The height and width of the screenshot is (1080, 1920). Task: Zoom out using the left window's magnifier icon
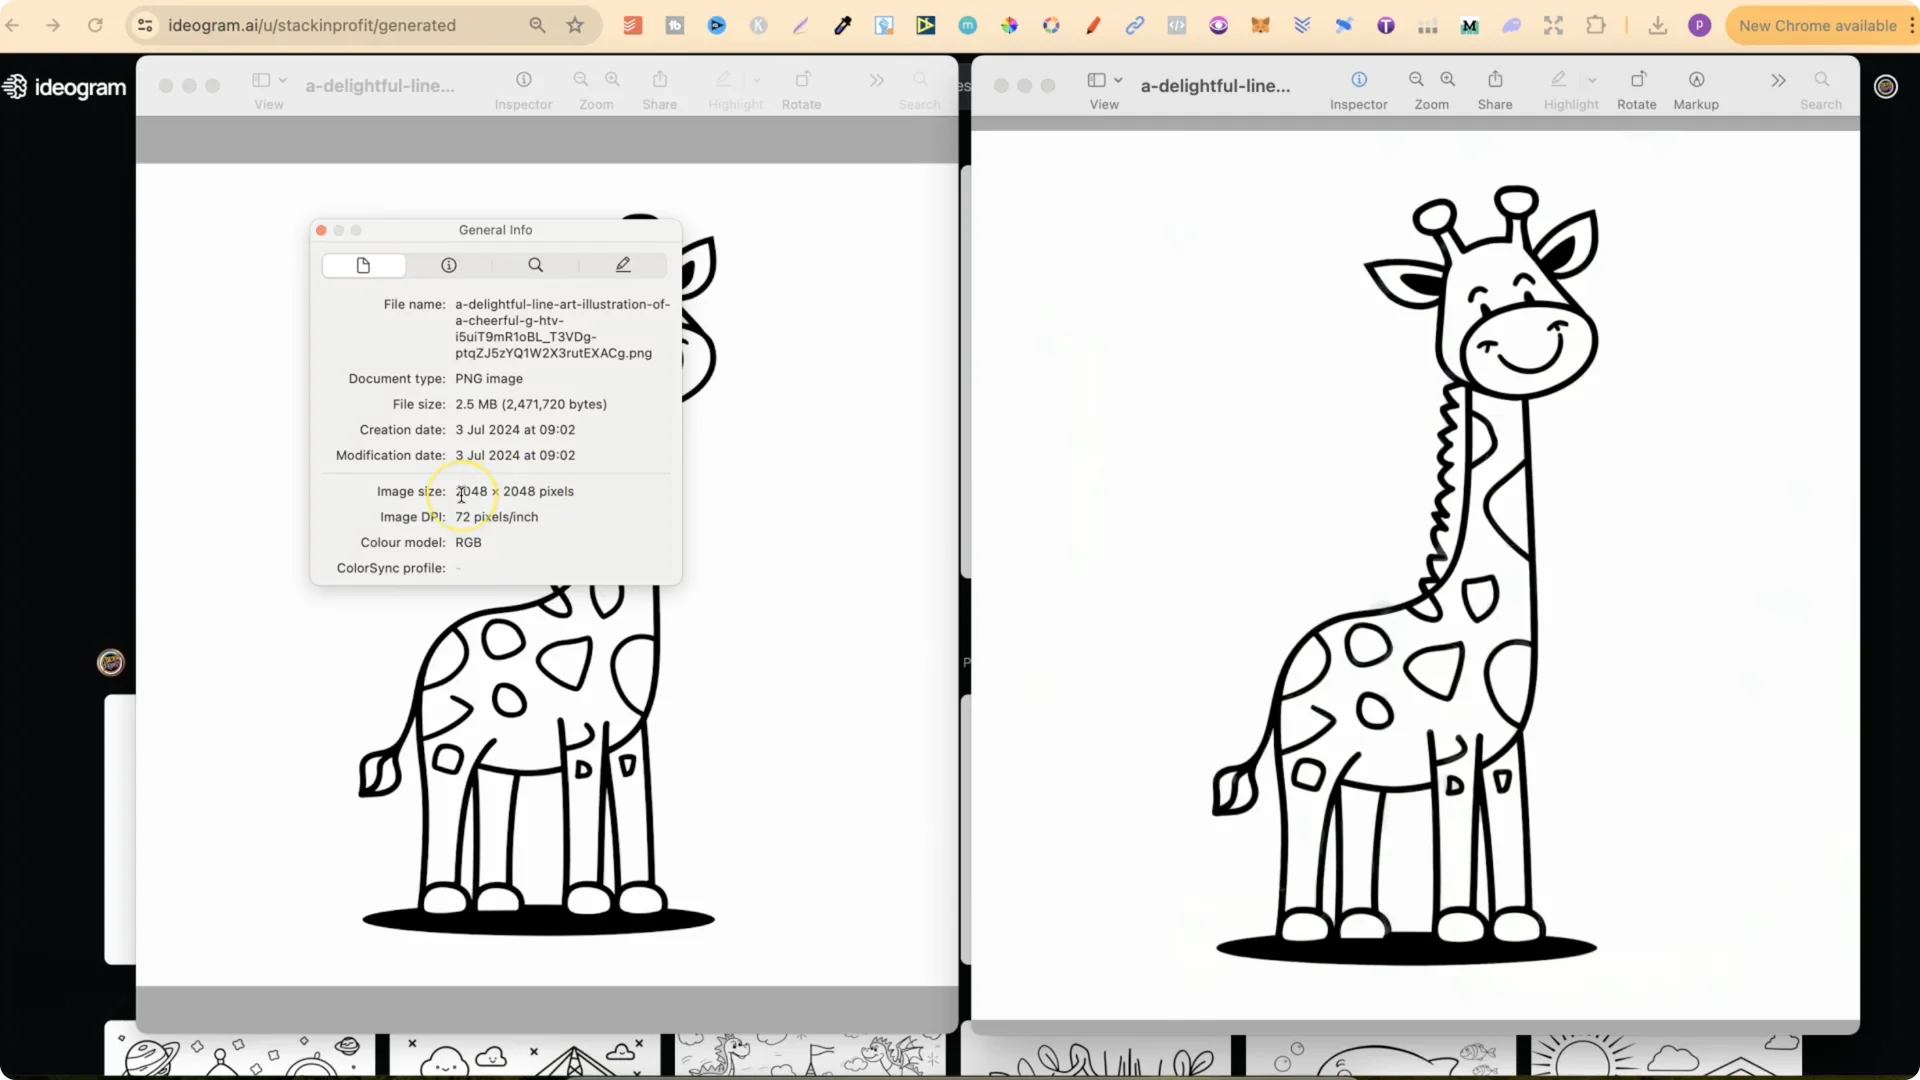pyautogui.click(x=581, y=80)
